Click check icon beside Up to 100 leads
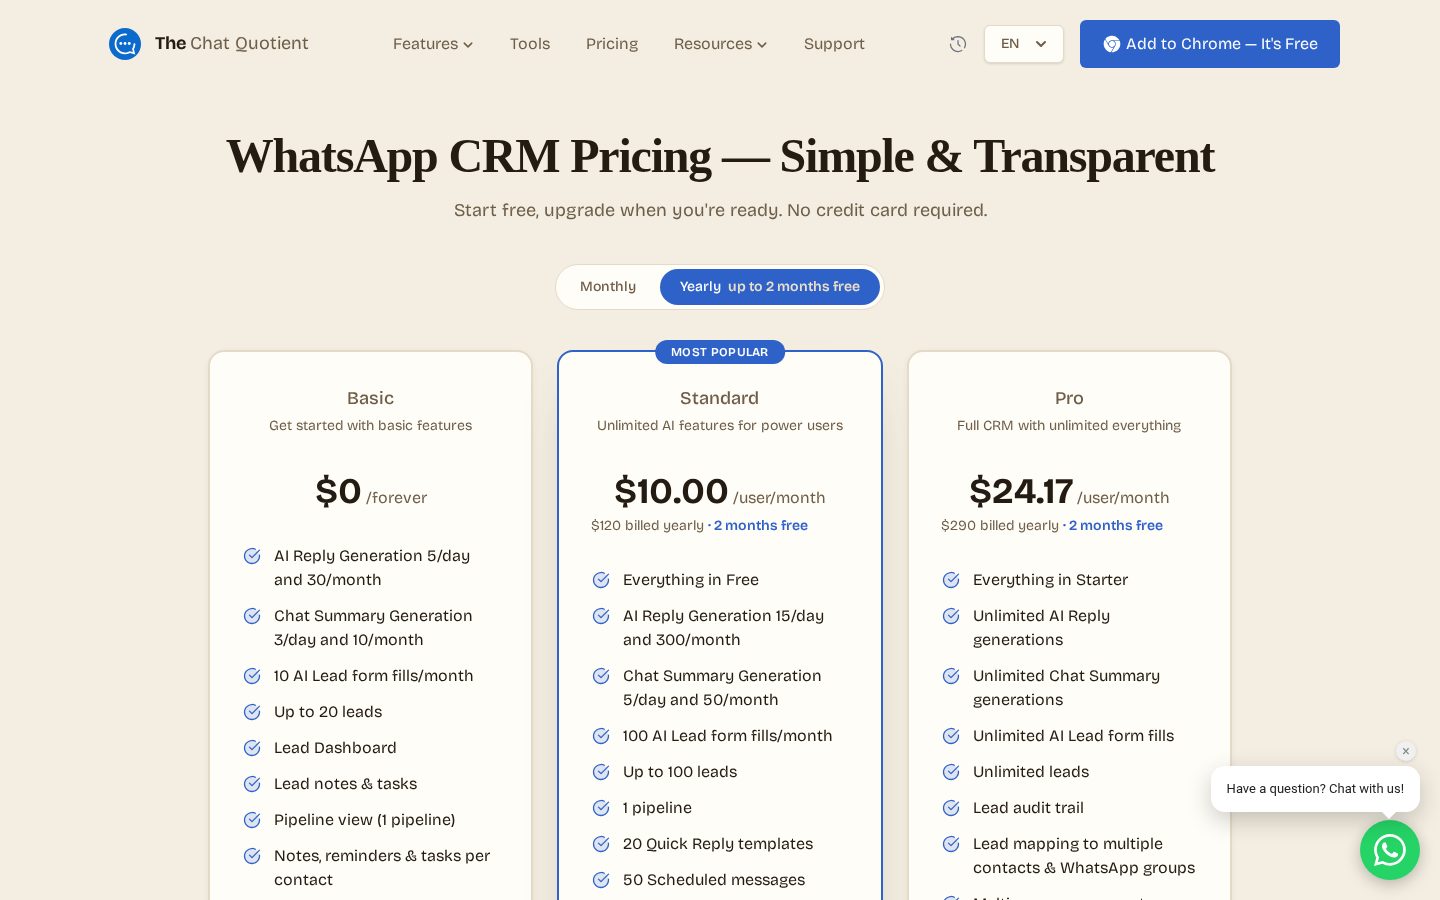The height and width of the screenshot is (900, 1440). click(x=601, y=772)
